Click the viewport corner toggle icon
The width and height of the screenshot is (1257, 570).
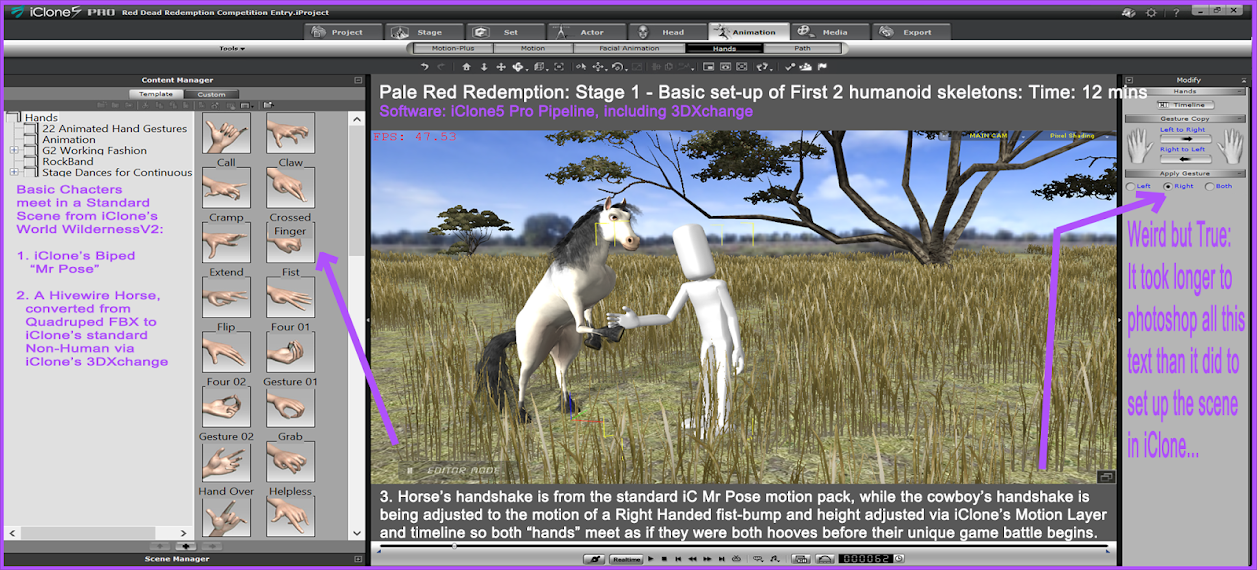coord(1105,477)
